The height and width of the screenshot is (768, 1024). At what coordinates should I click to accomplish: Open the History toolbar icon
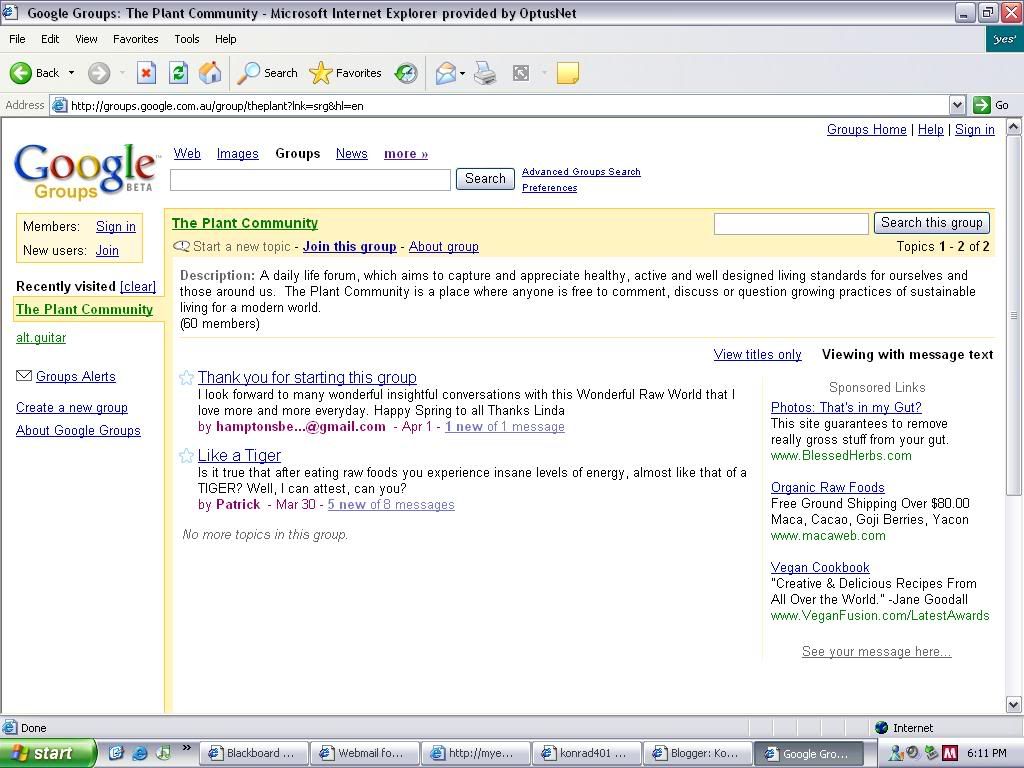tap(406, 73)
